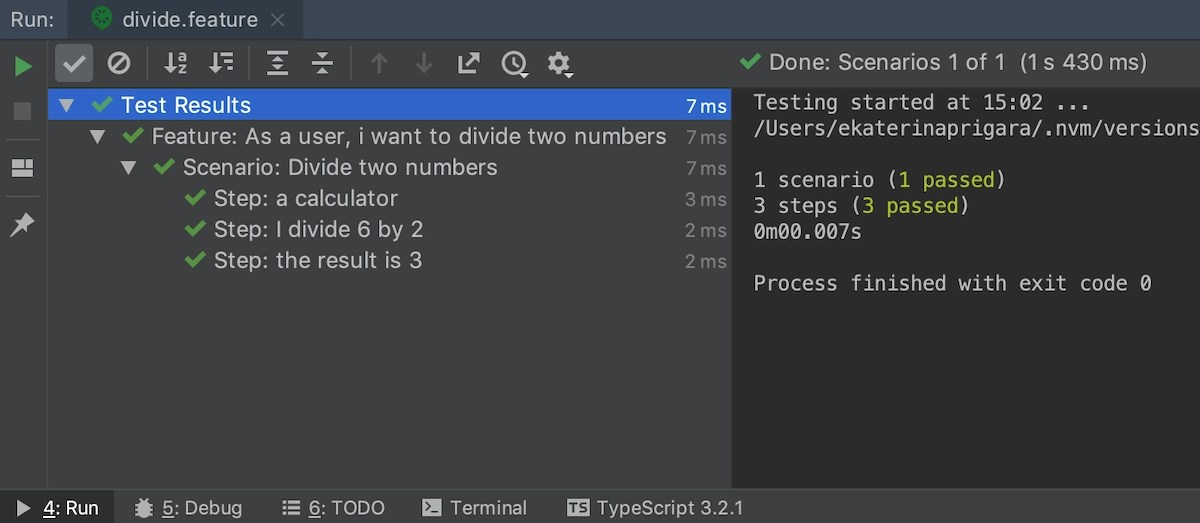The width and height of the screenshot is (1200, 523).
Task: Close the divide.feature run tab
Action: pos(278,19)
